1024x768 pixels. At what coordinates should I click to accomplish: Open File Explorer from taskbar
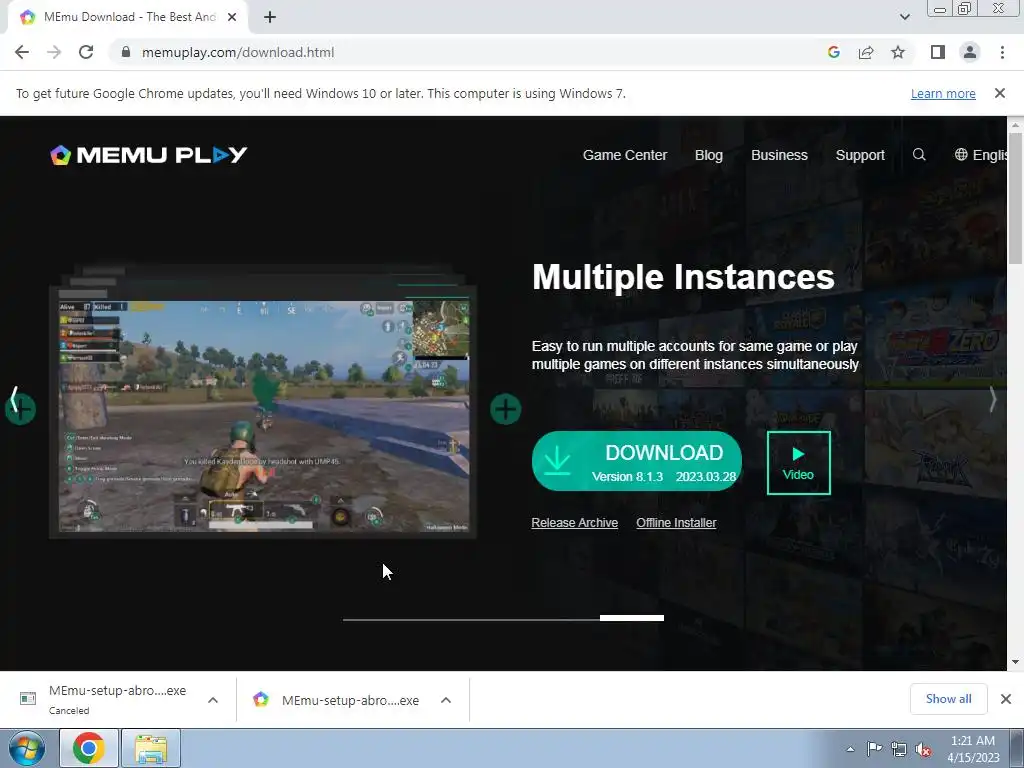151,748
